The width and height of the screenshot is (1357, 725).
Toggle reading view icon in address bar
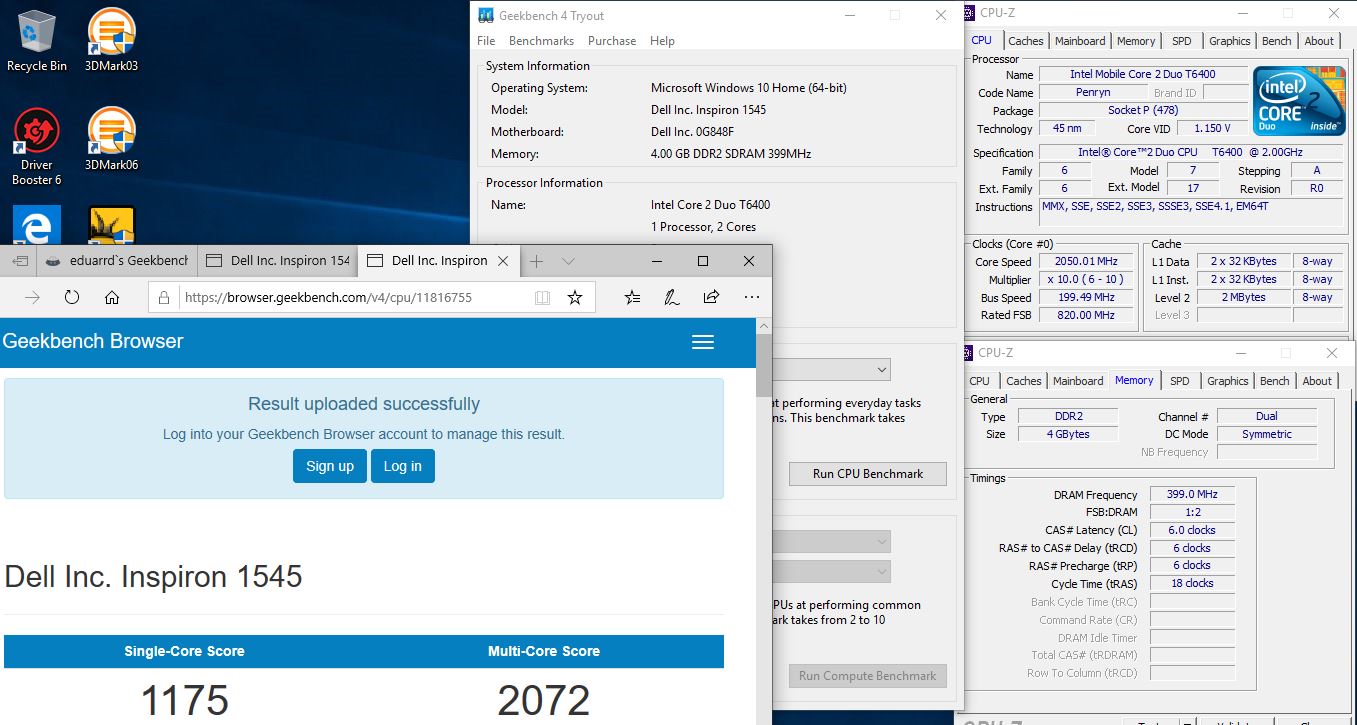coord(542,297)
